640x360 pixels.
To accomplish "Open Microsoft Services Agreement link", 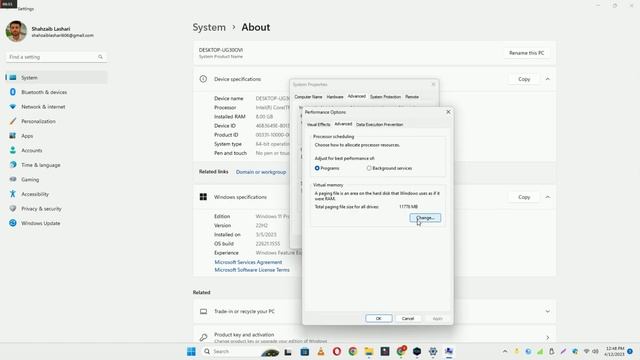I will (248, 262).
